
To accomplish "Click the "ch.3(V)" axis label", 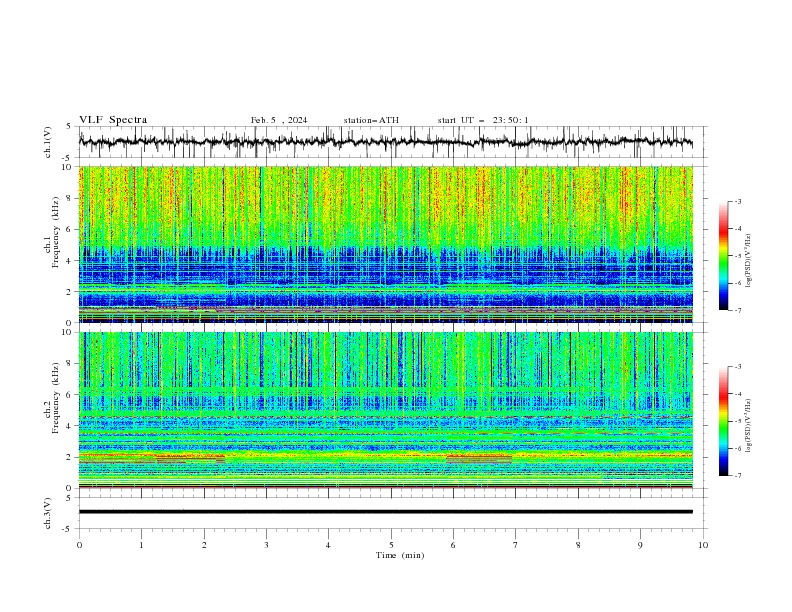I will click(x=48, y=513).
